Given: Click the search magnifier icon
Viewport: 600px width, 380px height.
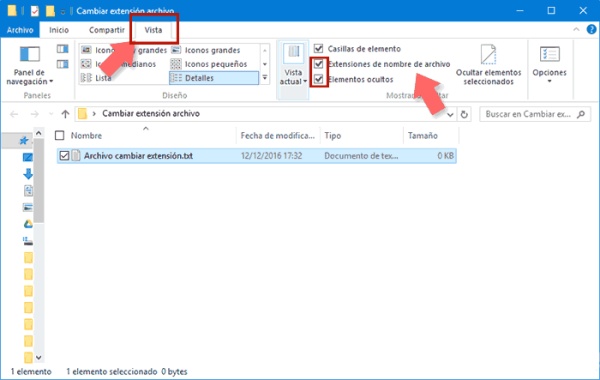Looking at the screenshot, I should (581, 114).
